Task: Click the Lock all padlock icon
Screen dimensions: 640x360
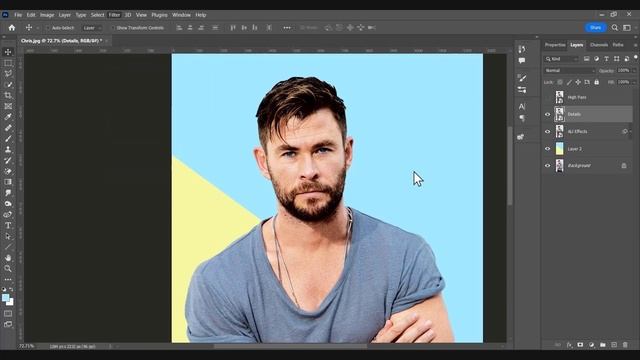Action: pyautogui.click(x=596, y=82)
